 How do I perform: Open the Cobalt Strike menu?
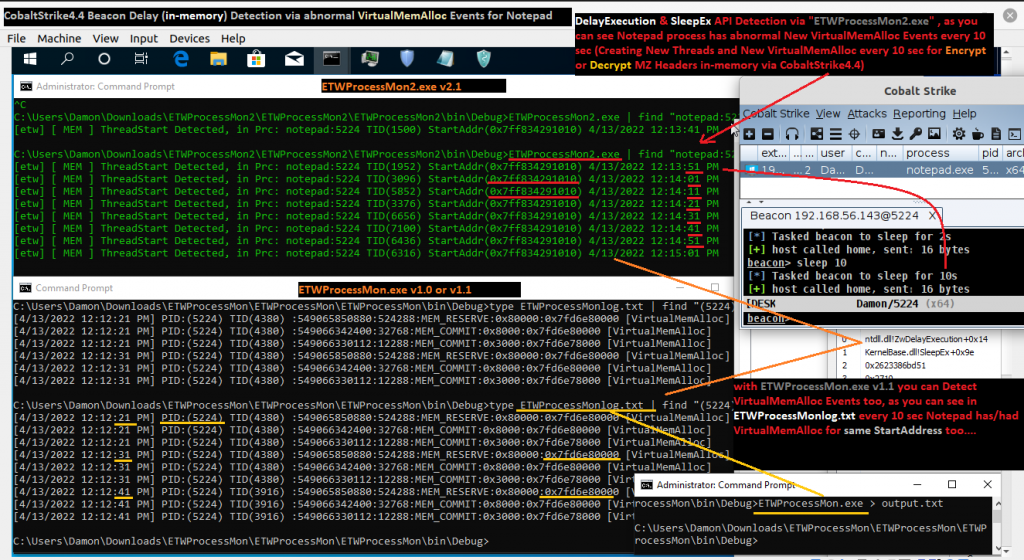click(x=776, y=114)
